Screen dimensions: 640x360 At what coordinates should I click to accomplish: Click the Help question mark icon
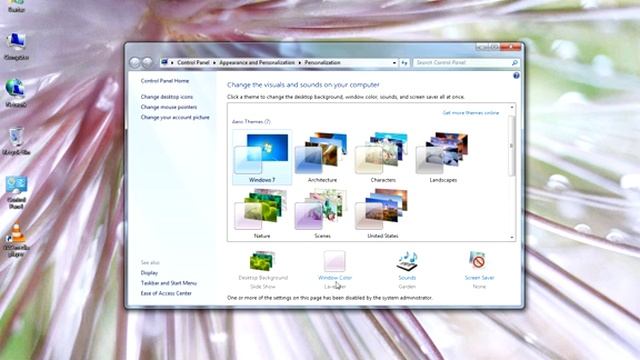pyautogui.click(x=516, y=76)
